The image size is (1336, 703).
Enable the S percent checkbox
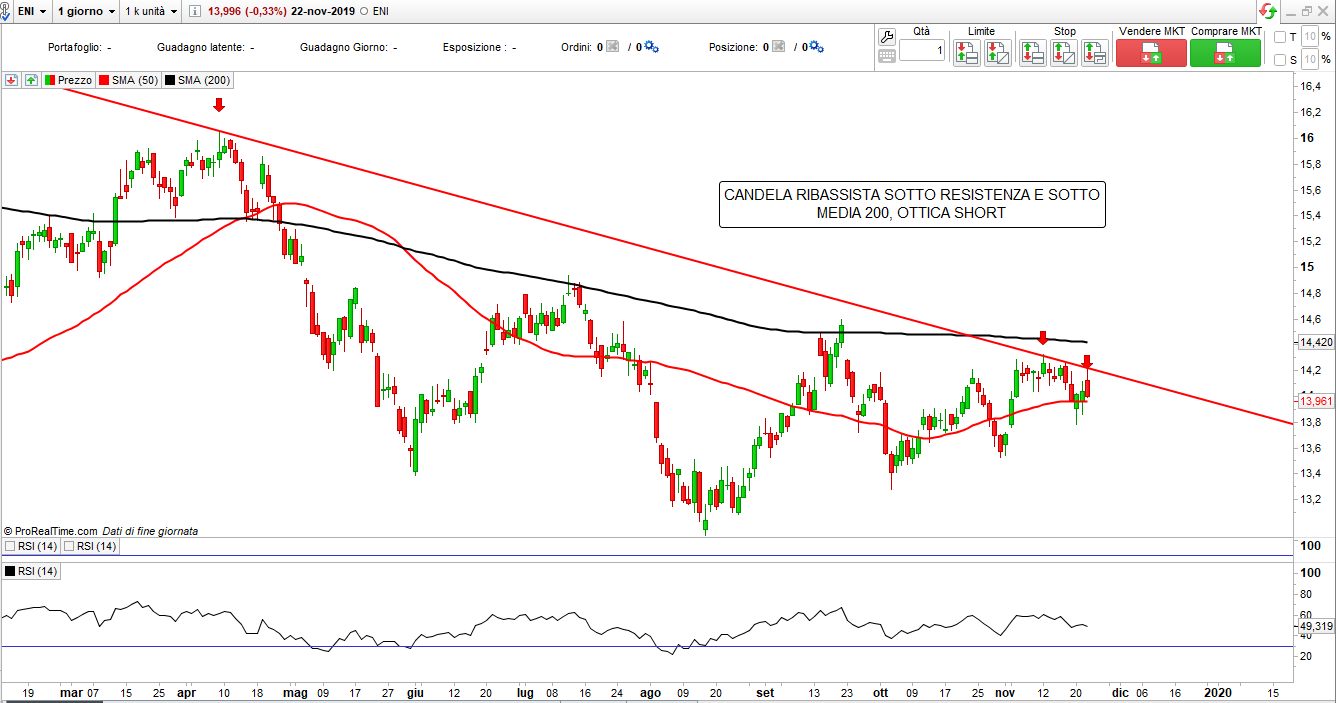(1281, 60)
